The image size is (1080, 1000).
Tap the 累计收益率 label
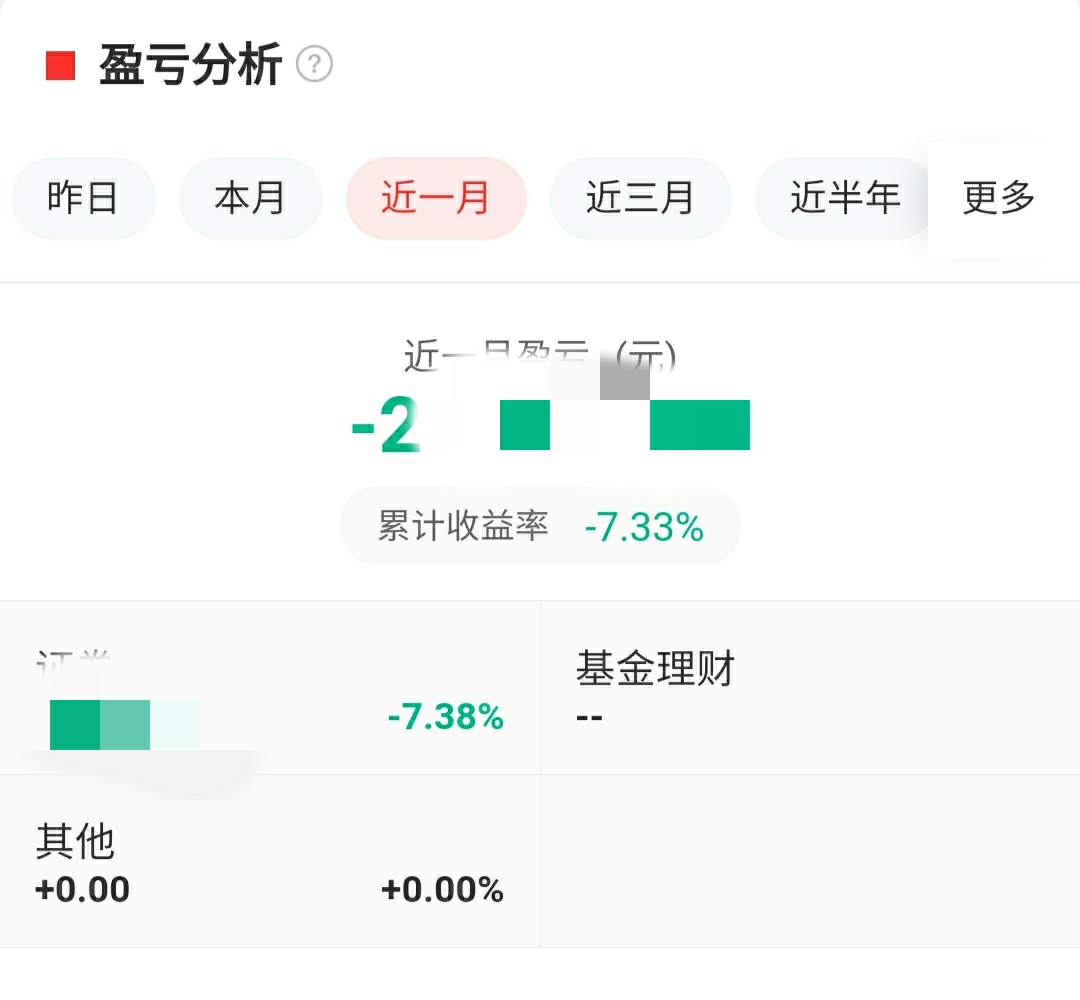click(x=463, y=526)
